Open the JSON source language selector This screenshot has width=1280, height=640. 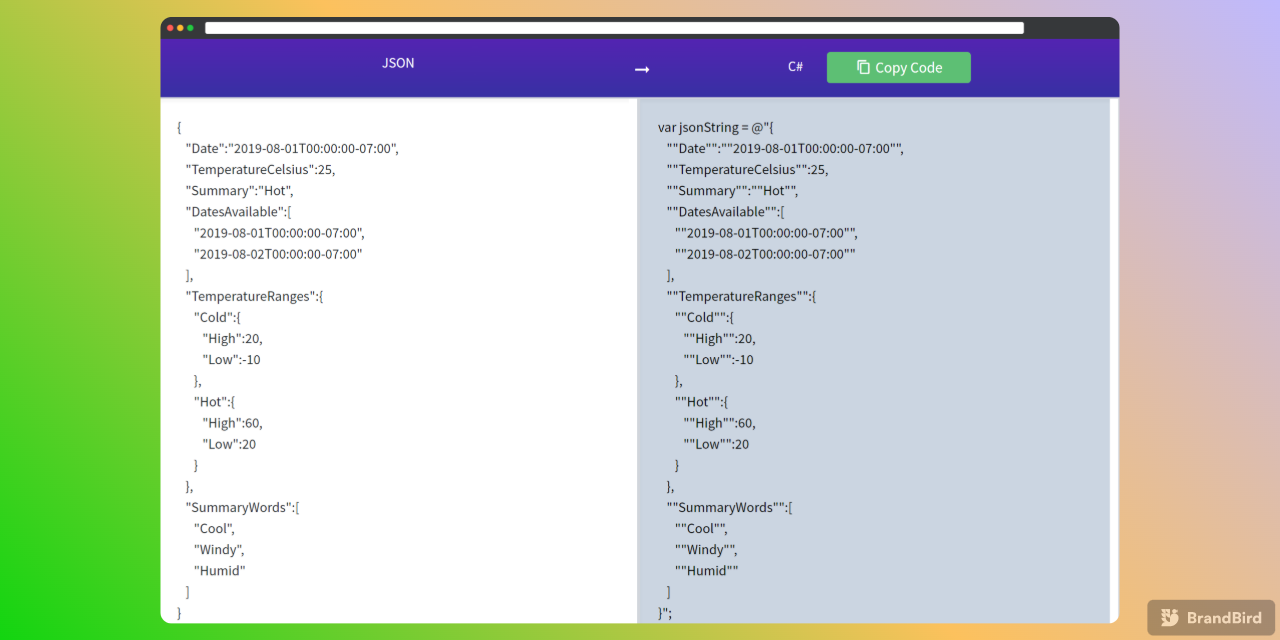click(398, 62)
